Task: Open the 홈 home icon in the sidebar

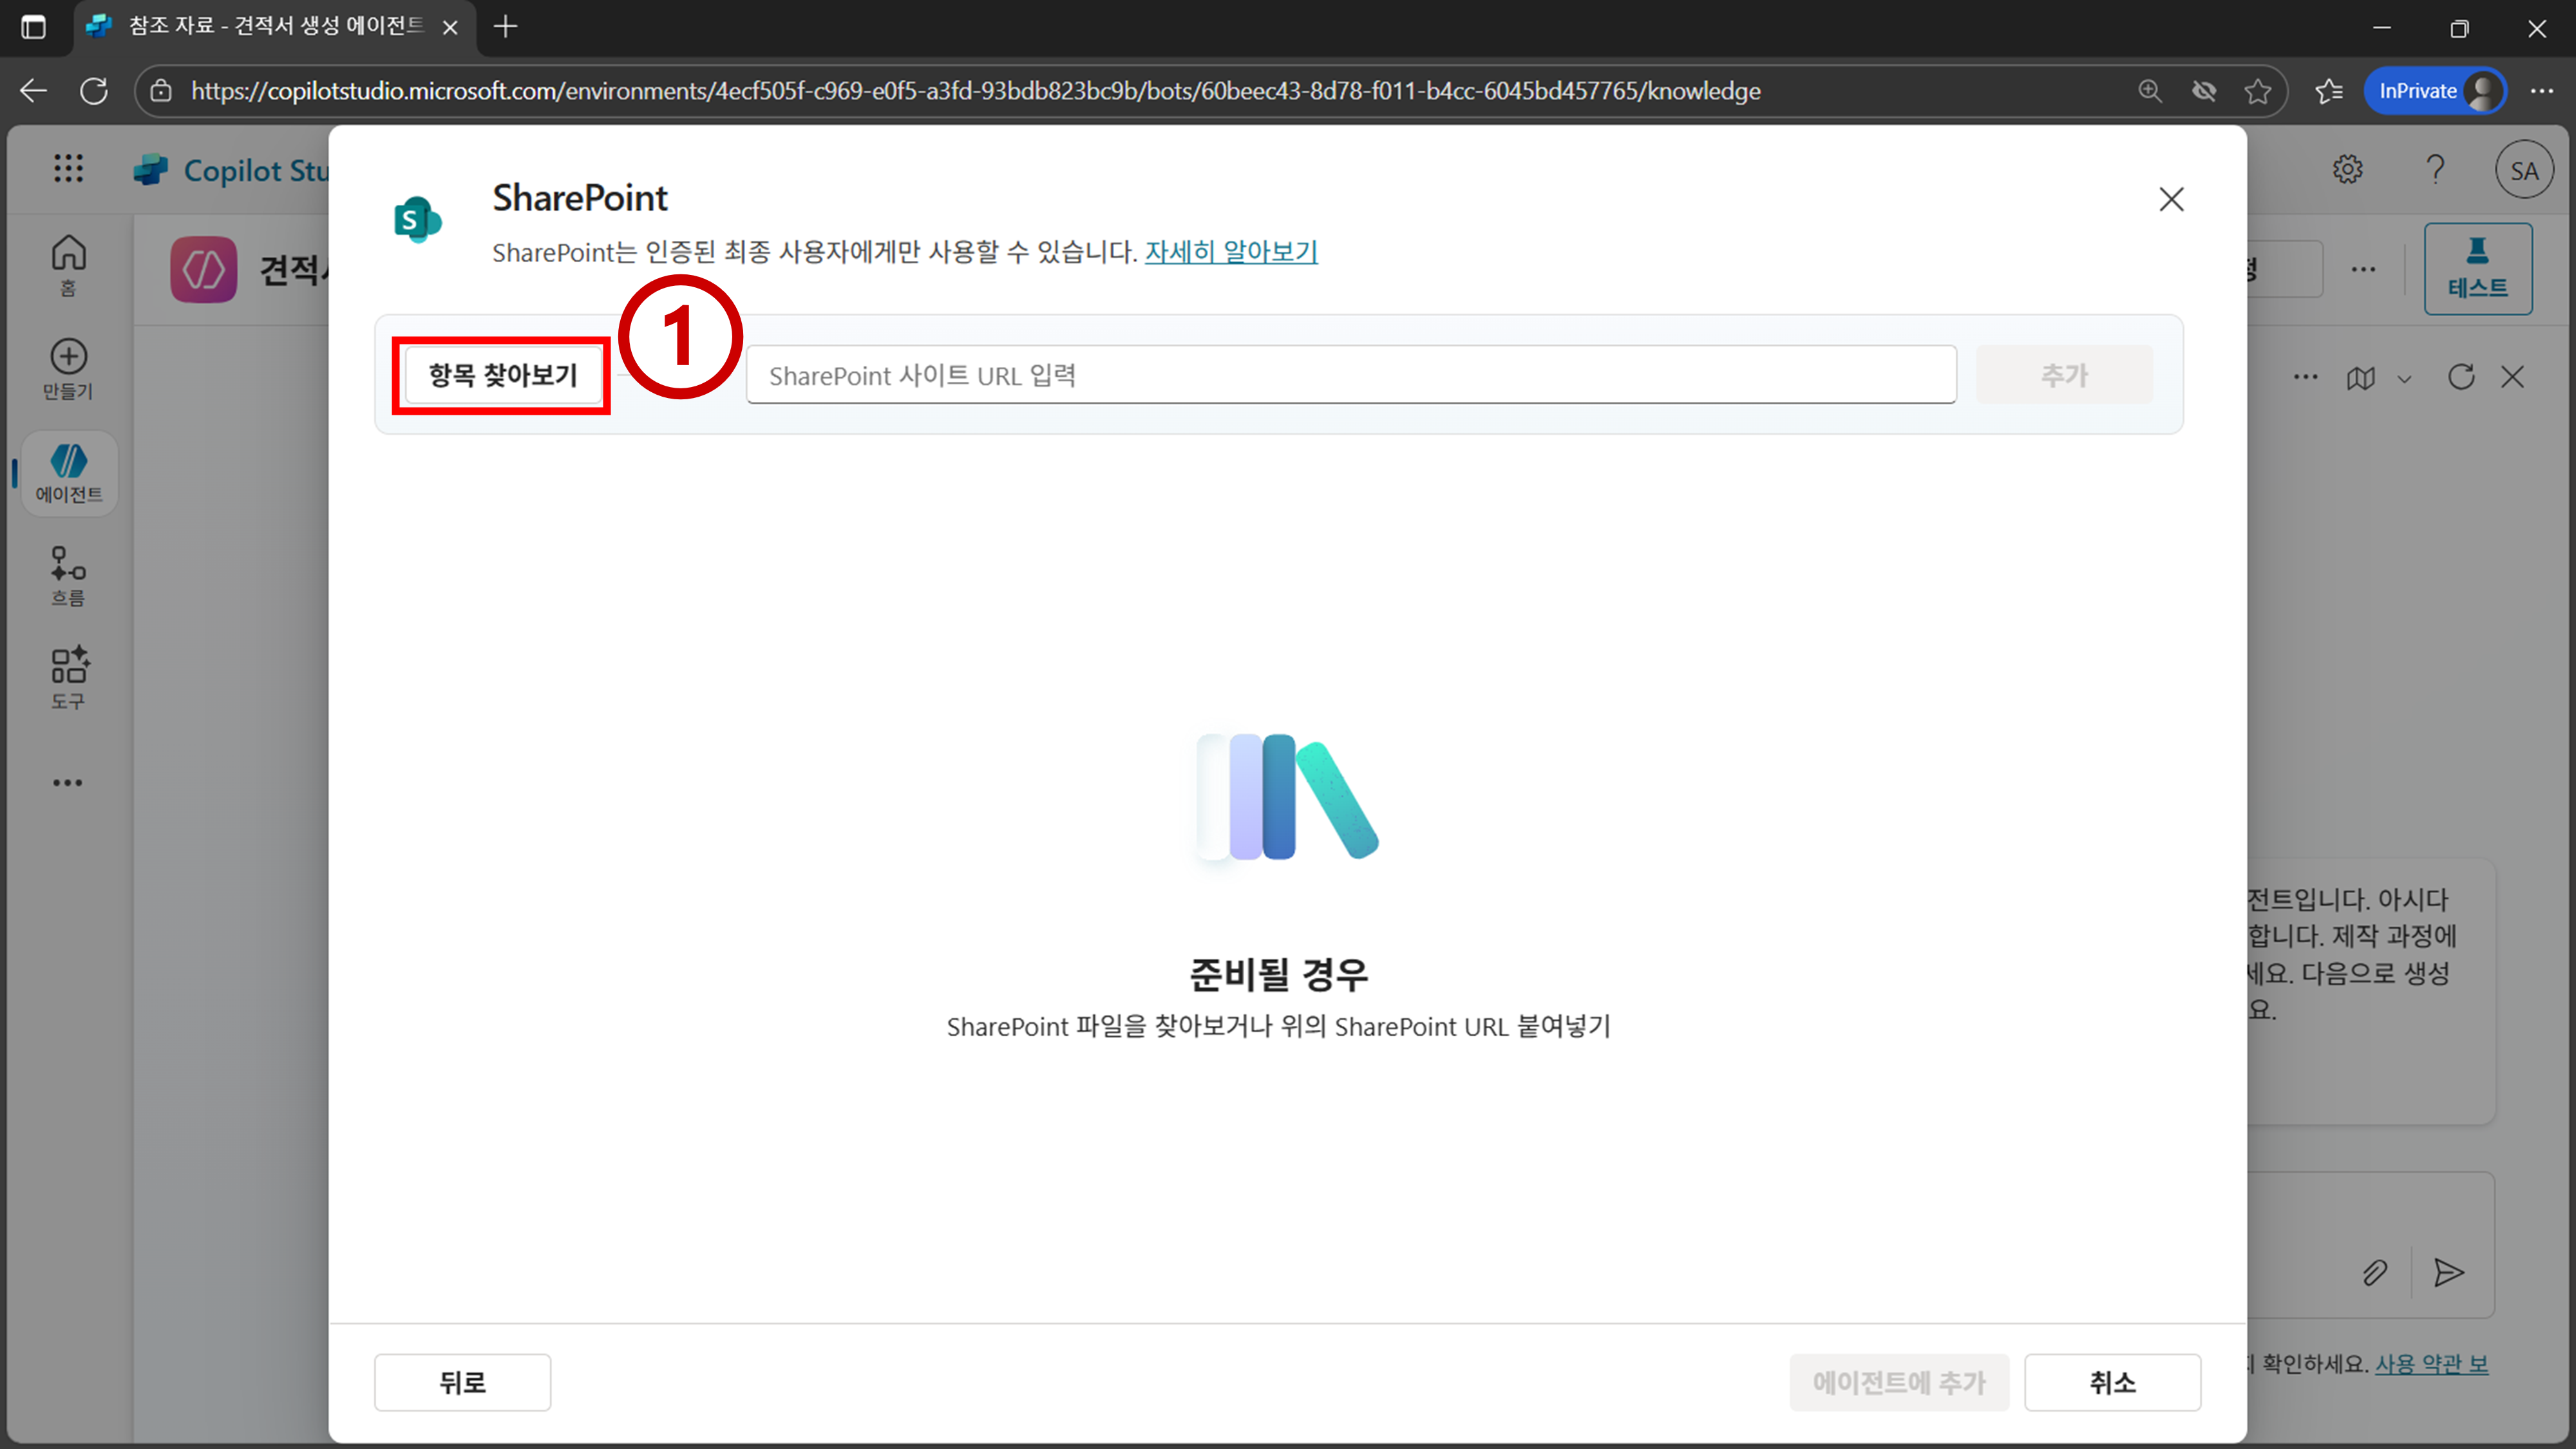Action: pyautogui.click(x=68, y=265)
